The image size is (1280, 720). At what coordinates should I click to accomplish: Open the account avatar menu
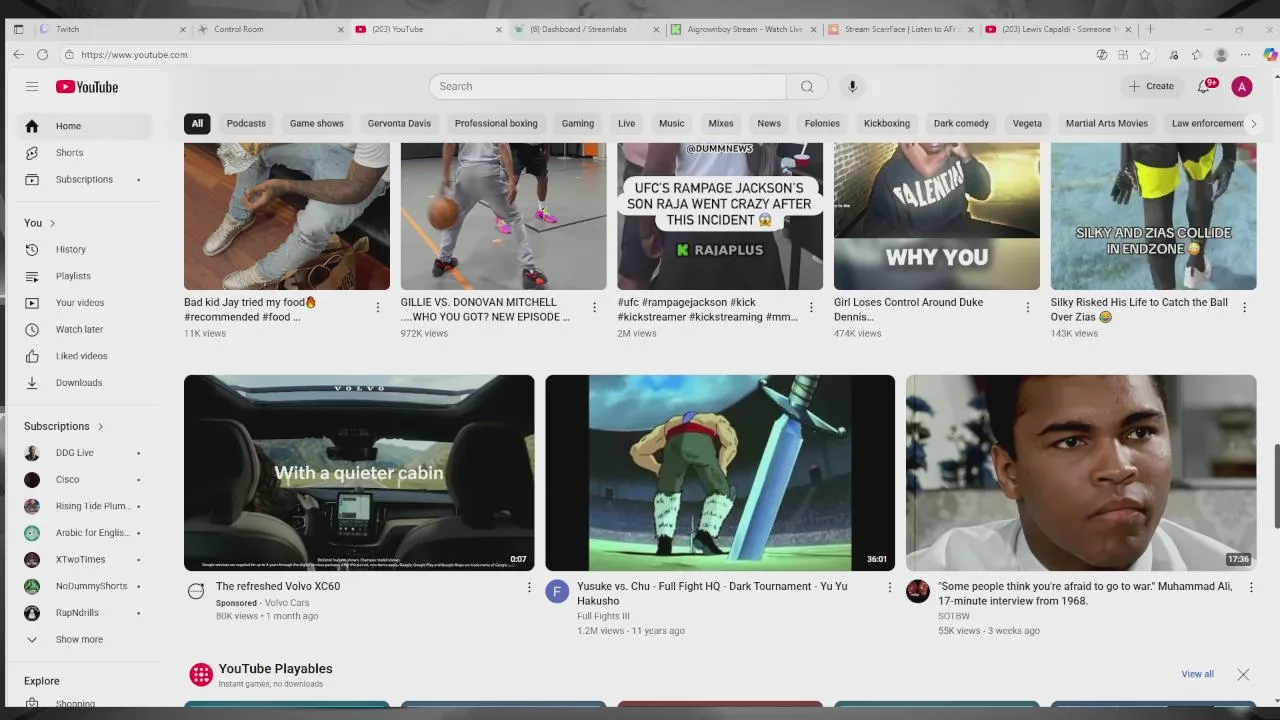(1242, 87)
